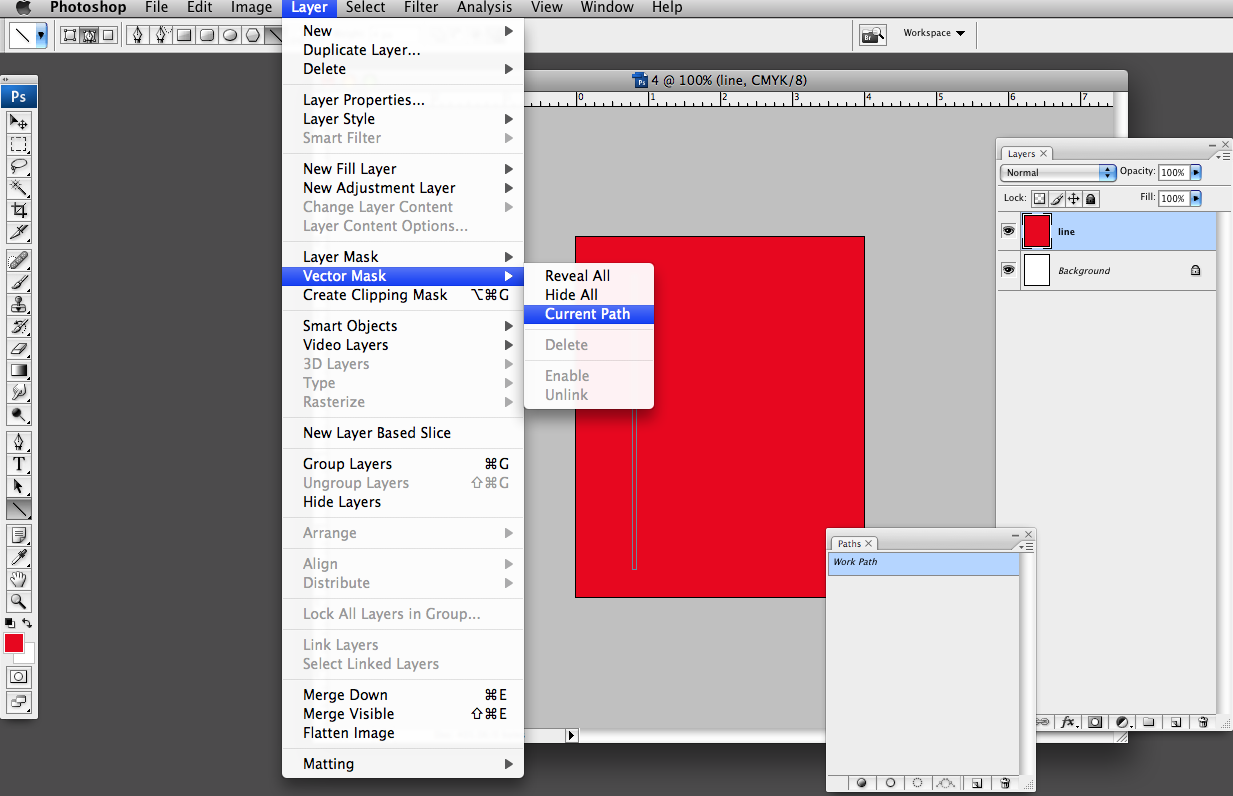Add layer style using fx icon

point(1068,721)
